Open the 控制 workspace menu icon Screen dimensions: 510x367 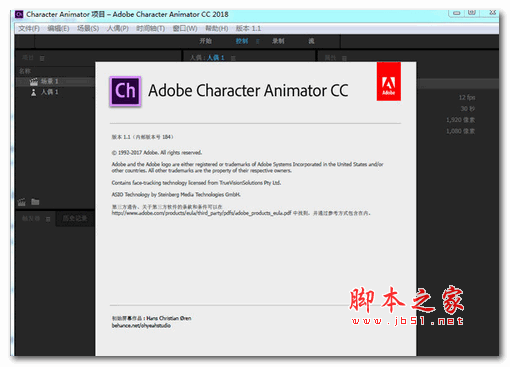pos(257,41)
